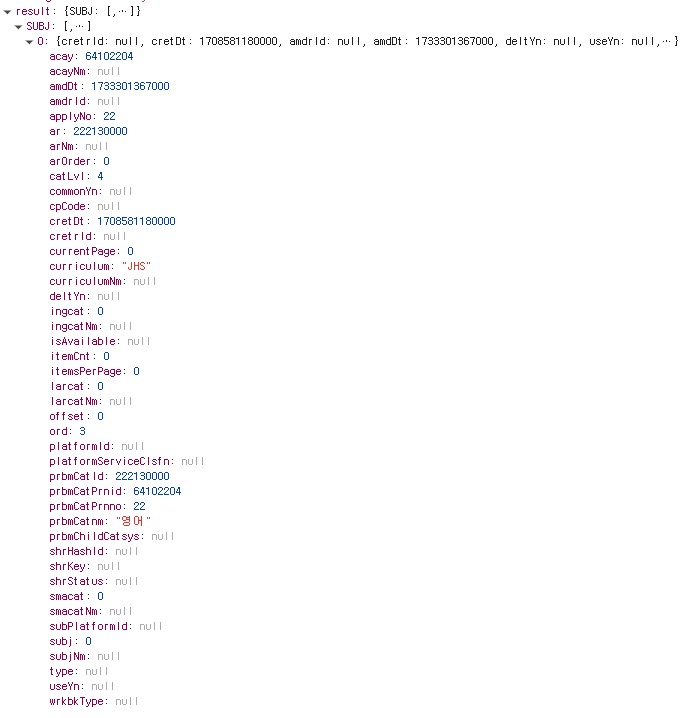Screen dimensions: 690x718
Task: Collapse the SUBJ array arrow
Action: (18, 25)
